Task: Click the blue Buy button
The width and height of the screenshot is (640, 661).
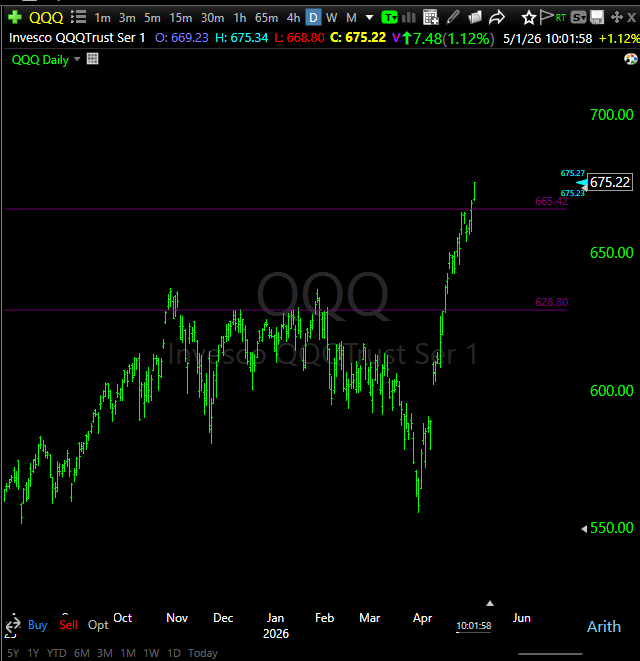Action: click(x=38, y=625)
